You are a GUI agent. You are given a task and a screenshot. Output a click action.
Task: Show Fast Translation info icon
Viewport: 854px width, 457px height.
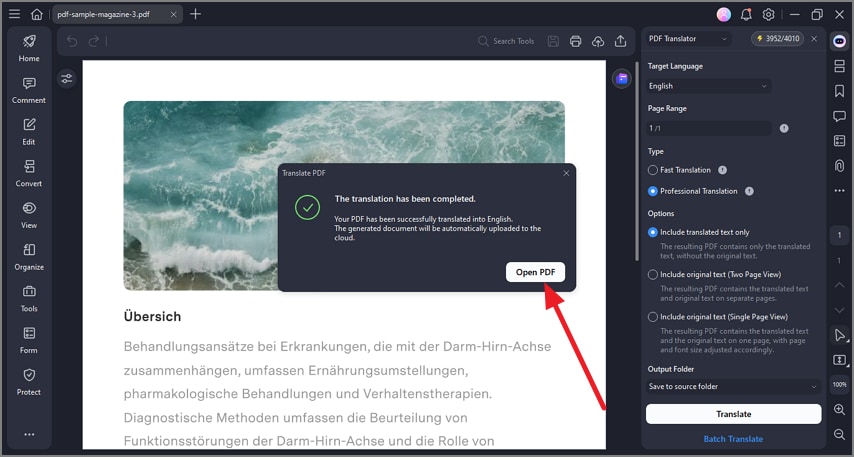722,170
